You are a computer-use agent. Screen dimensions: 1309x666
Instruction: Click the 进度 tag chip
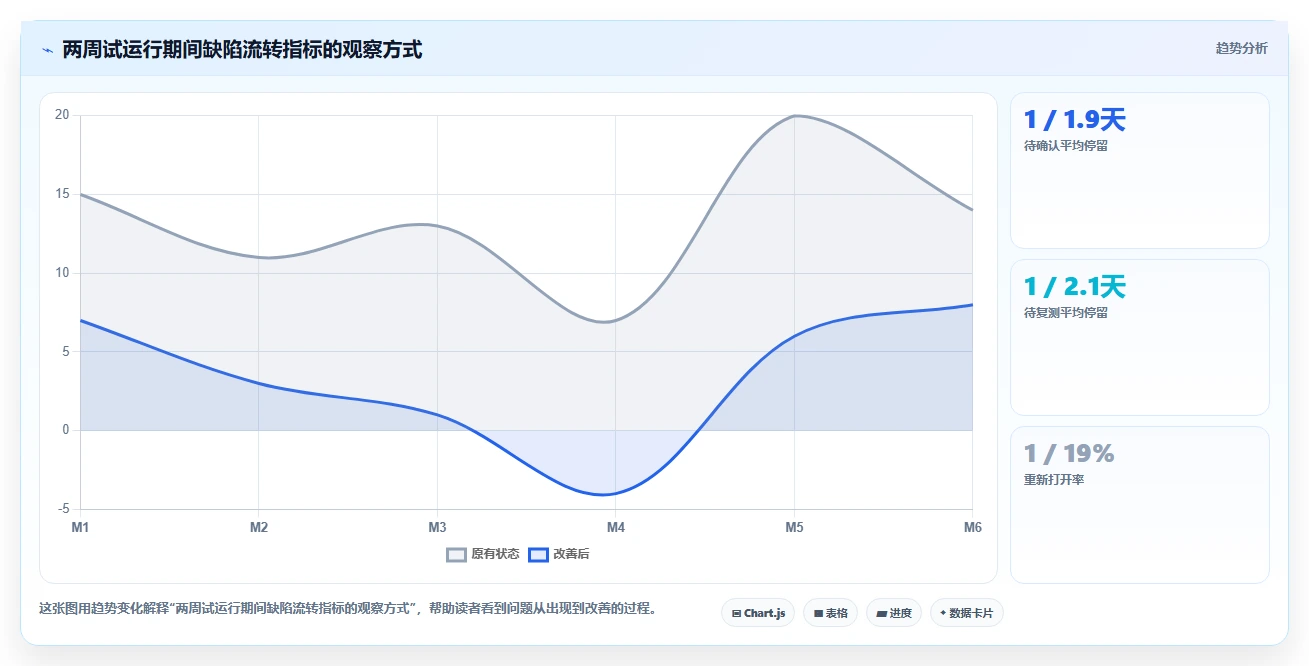(894, 613)
